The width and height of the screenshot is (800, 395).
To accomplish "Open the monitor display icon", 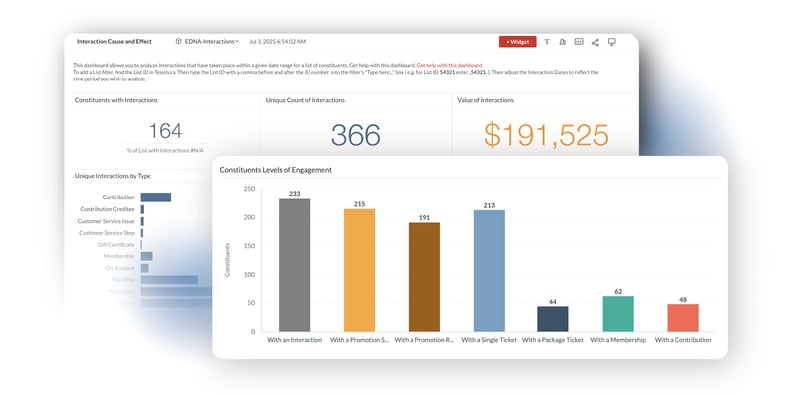I will click(611, 42).
